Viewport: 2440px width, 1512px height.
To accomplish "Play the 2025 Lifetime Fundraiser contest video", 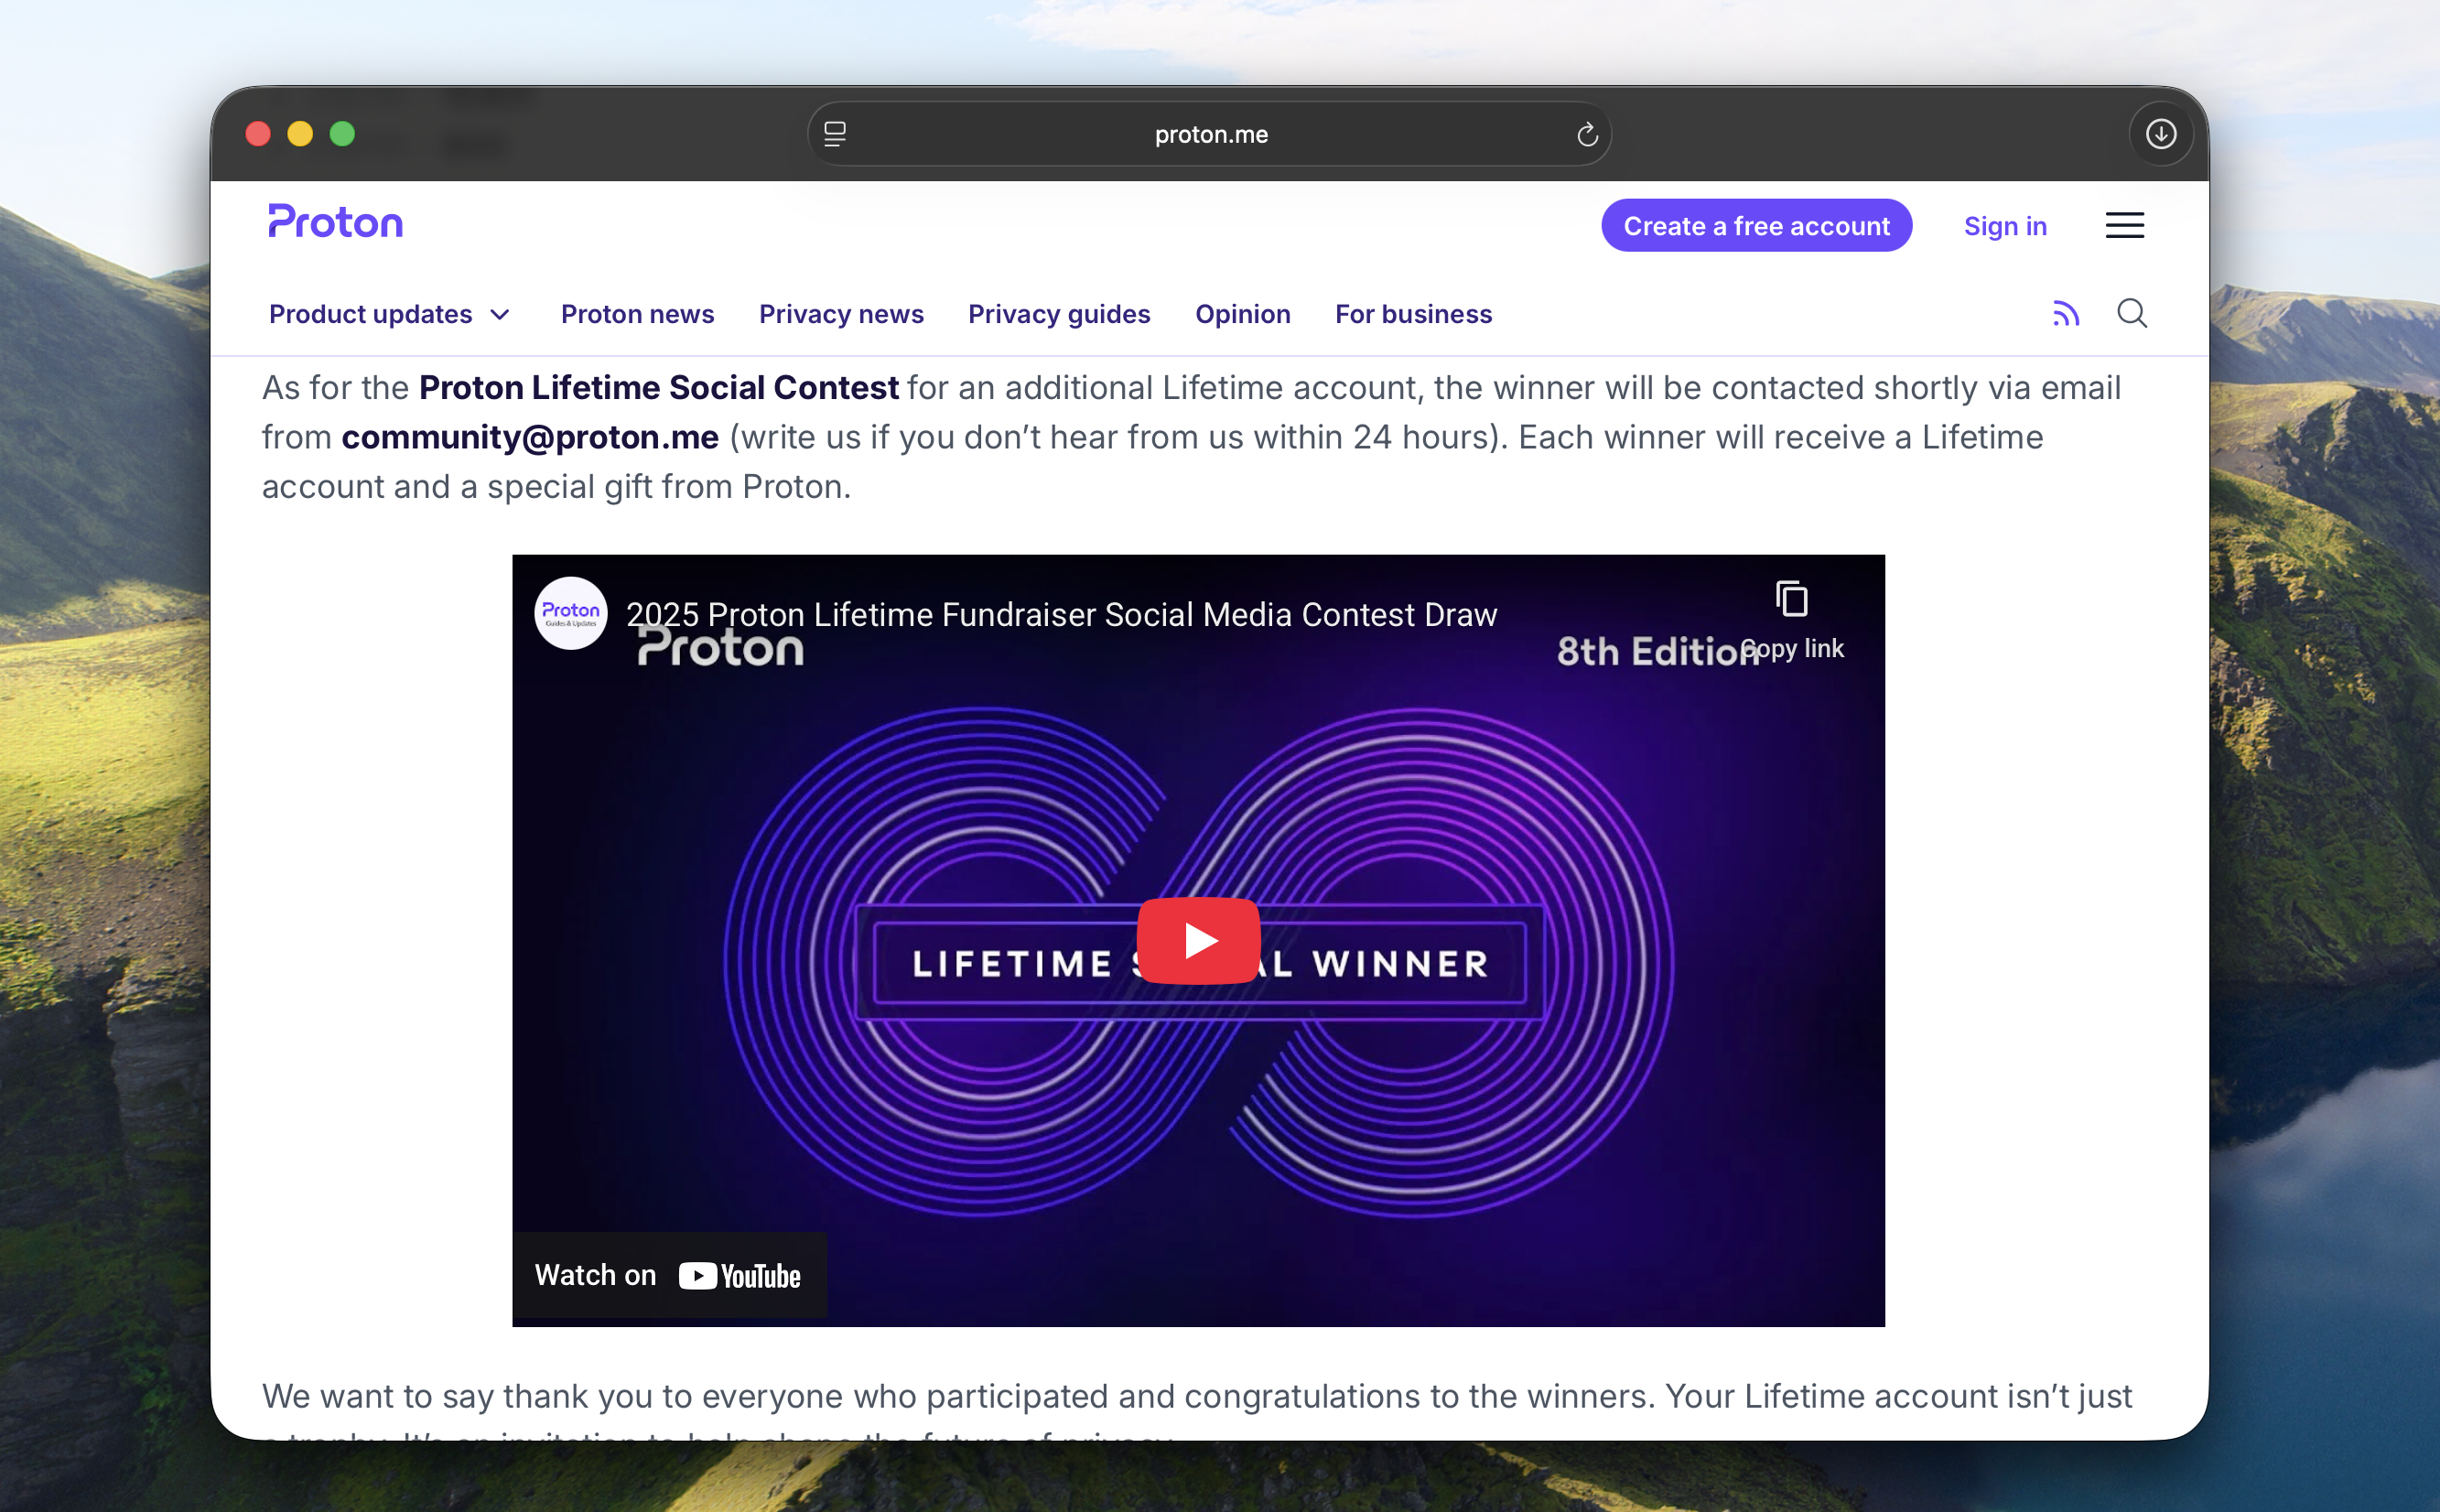I will [x=1197, y=938].
